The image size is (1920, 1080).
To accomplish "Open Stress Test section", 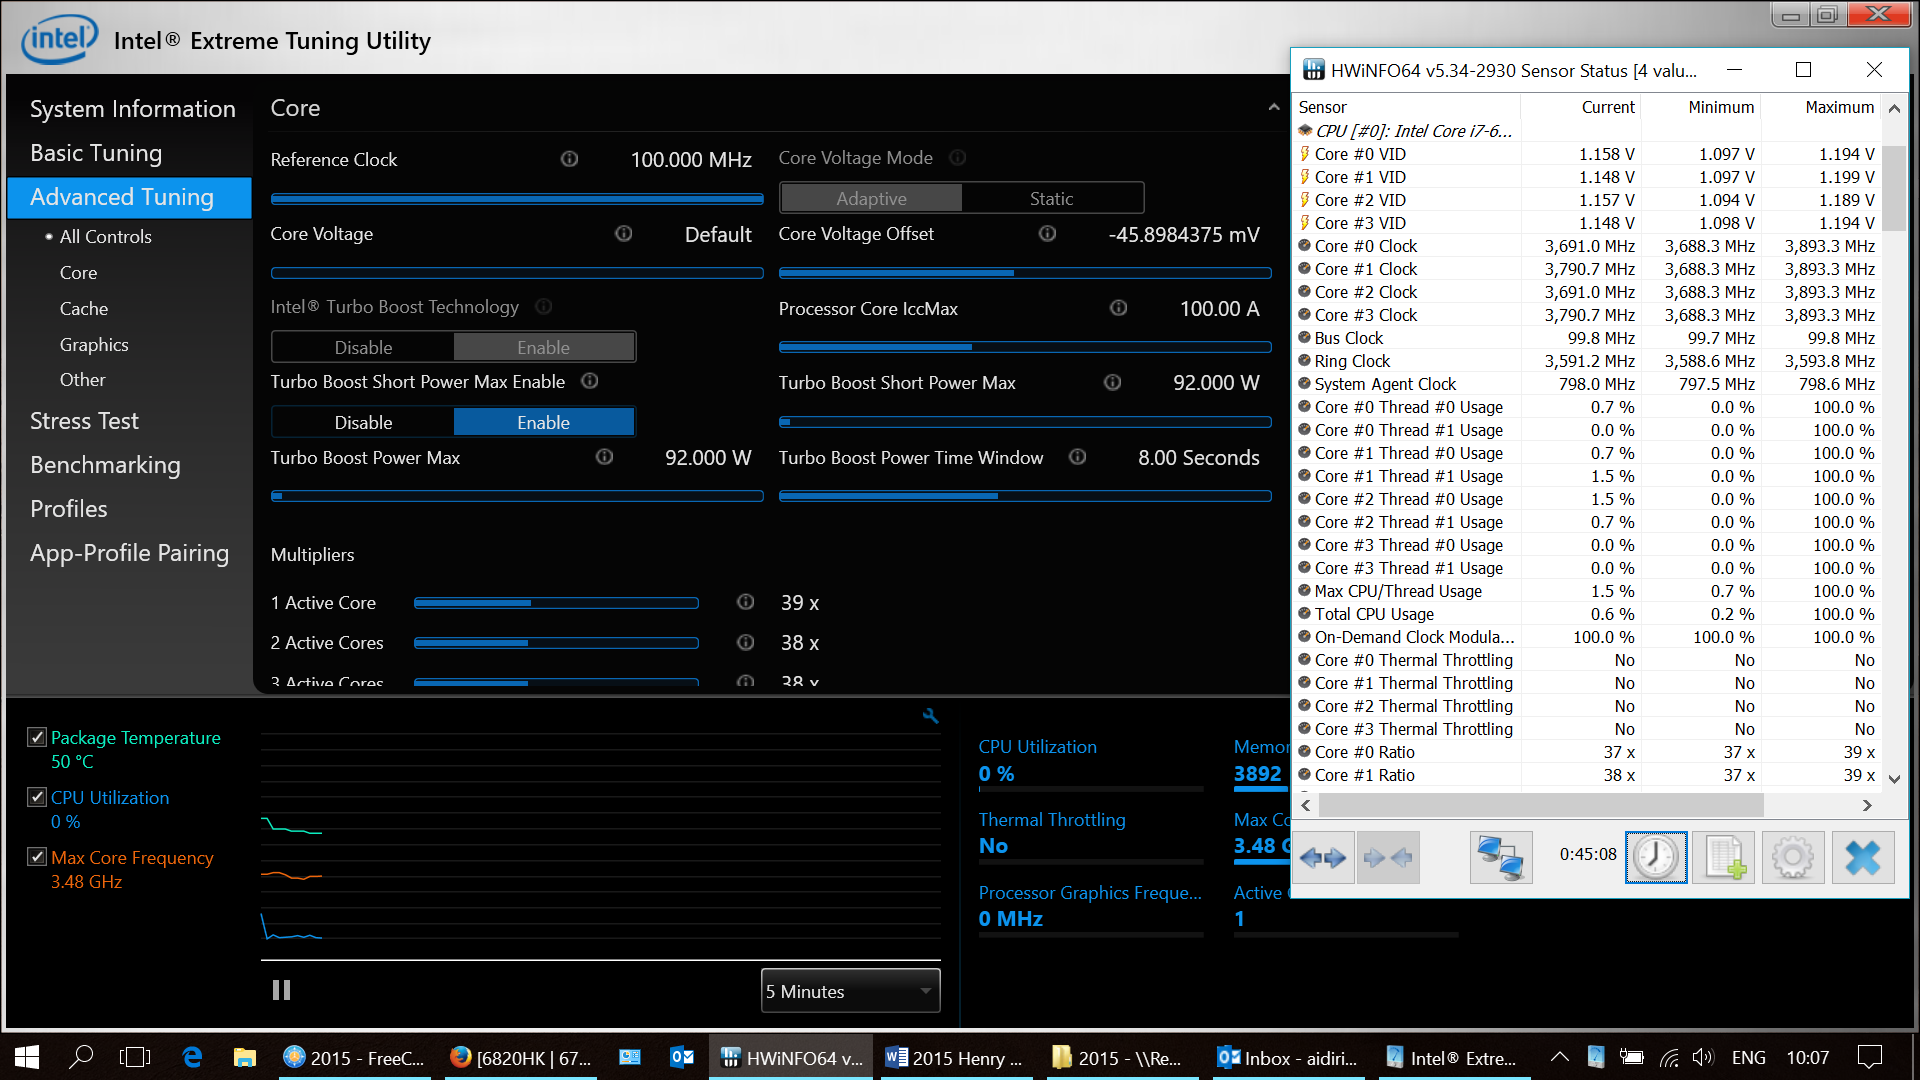I will click(x=84, y=420).
